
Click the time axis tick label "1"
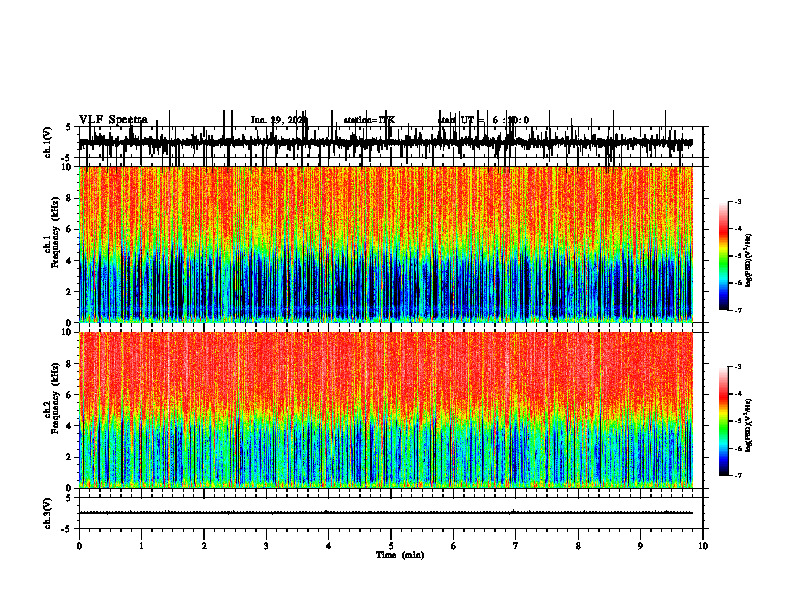coord(141,546)
